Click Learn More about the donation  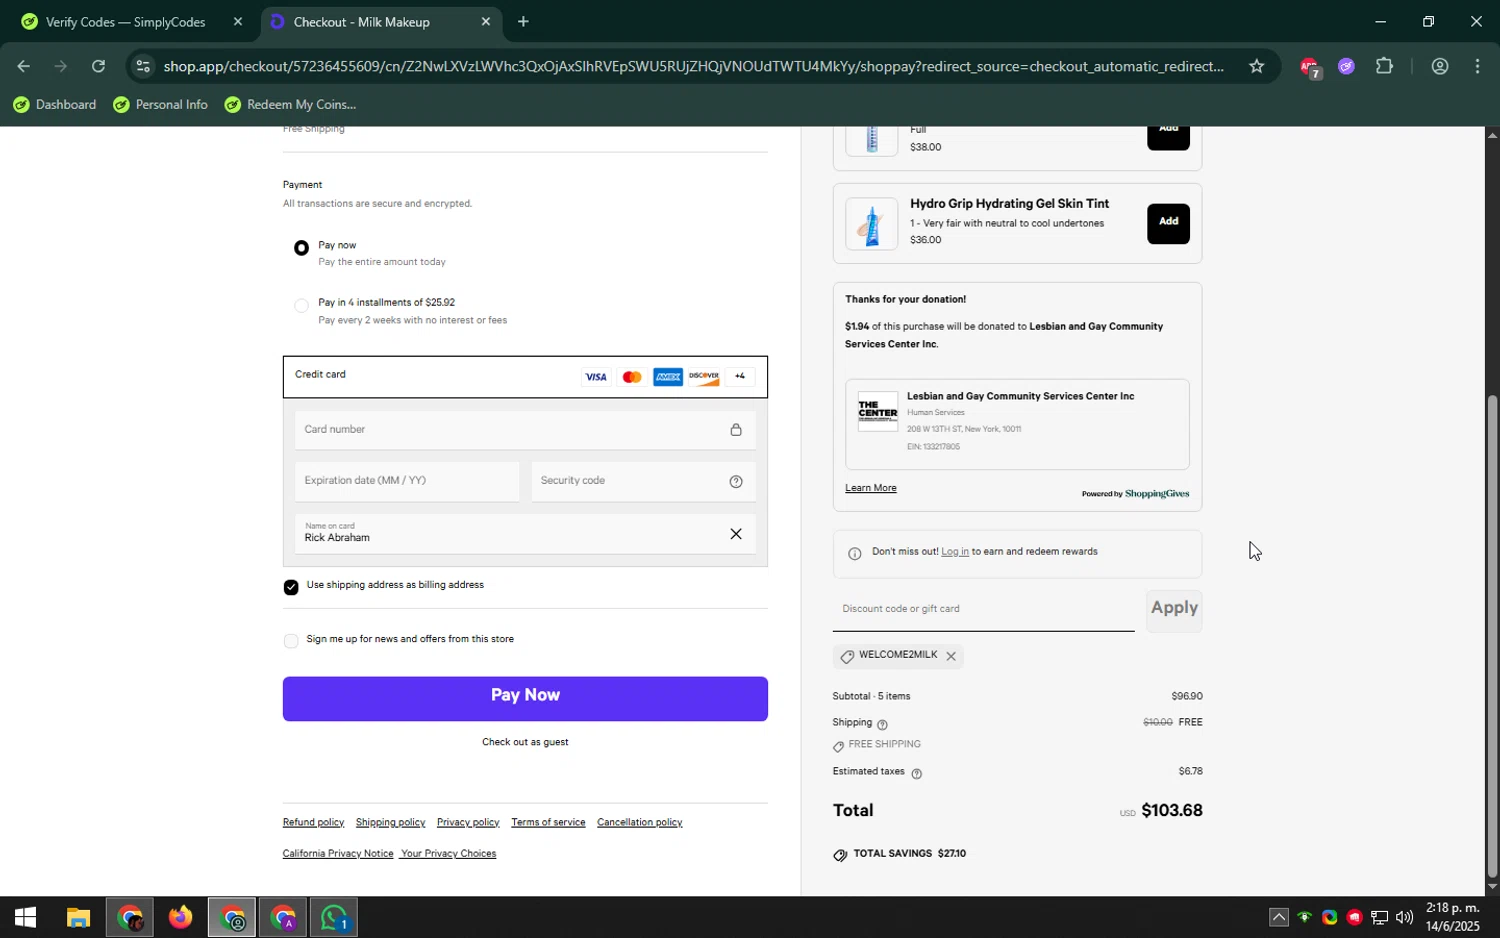tap(870, 488)
